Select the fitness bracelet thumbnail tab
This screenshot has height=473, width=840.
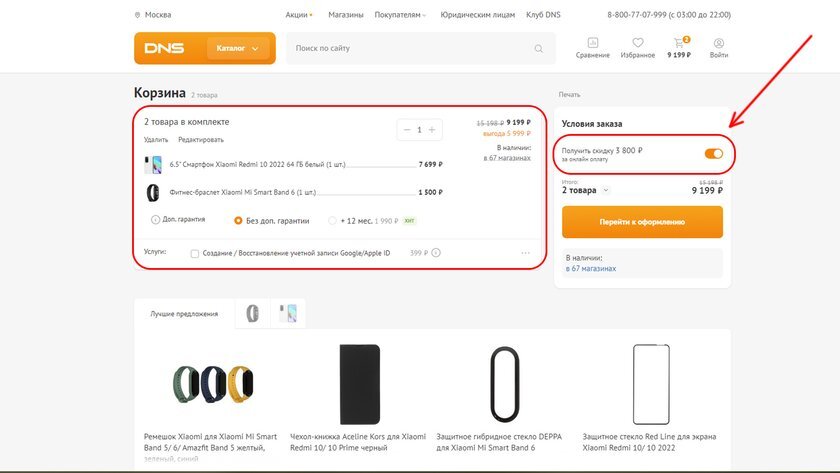click(252, 313)
